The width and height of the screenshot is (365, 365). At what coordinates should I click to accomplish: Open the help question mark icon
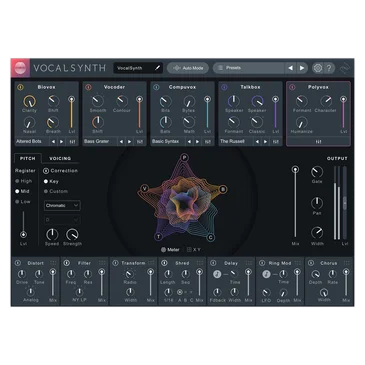click(x=329, y=68)
